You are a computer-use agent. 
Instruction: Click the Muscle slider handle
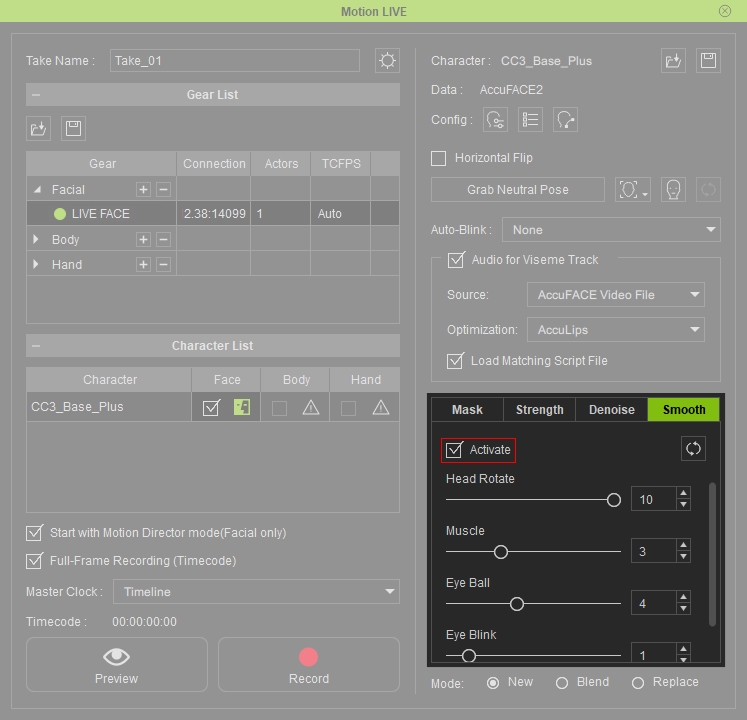pyautogui.click(x=501, y=552)
